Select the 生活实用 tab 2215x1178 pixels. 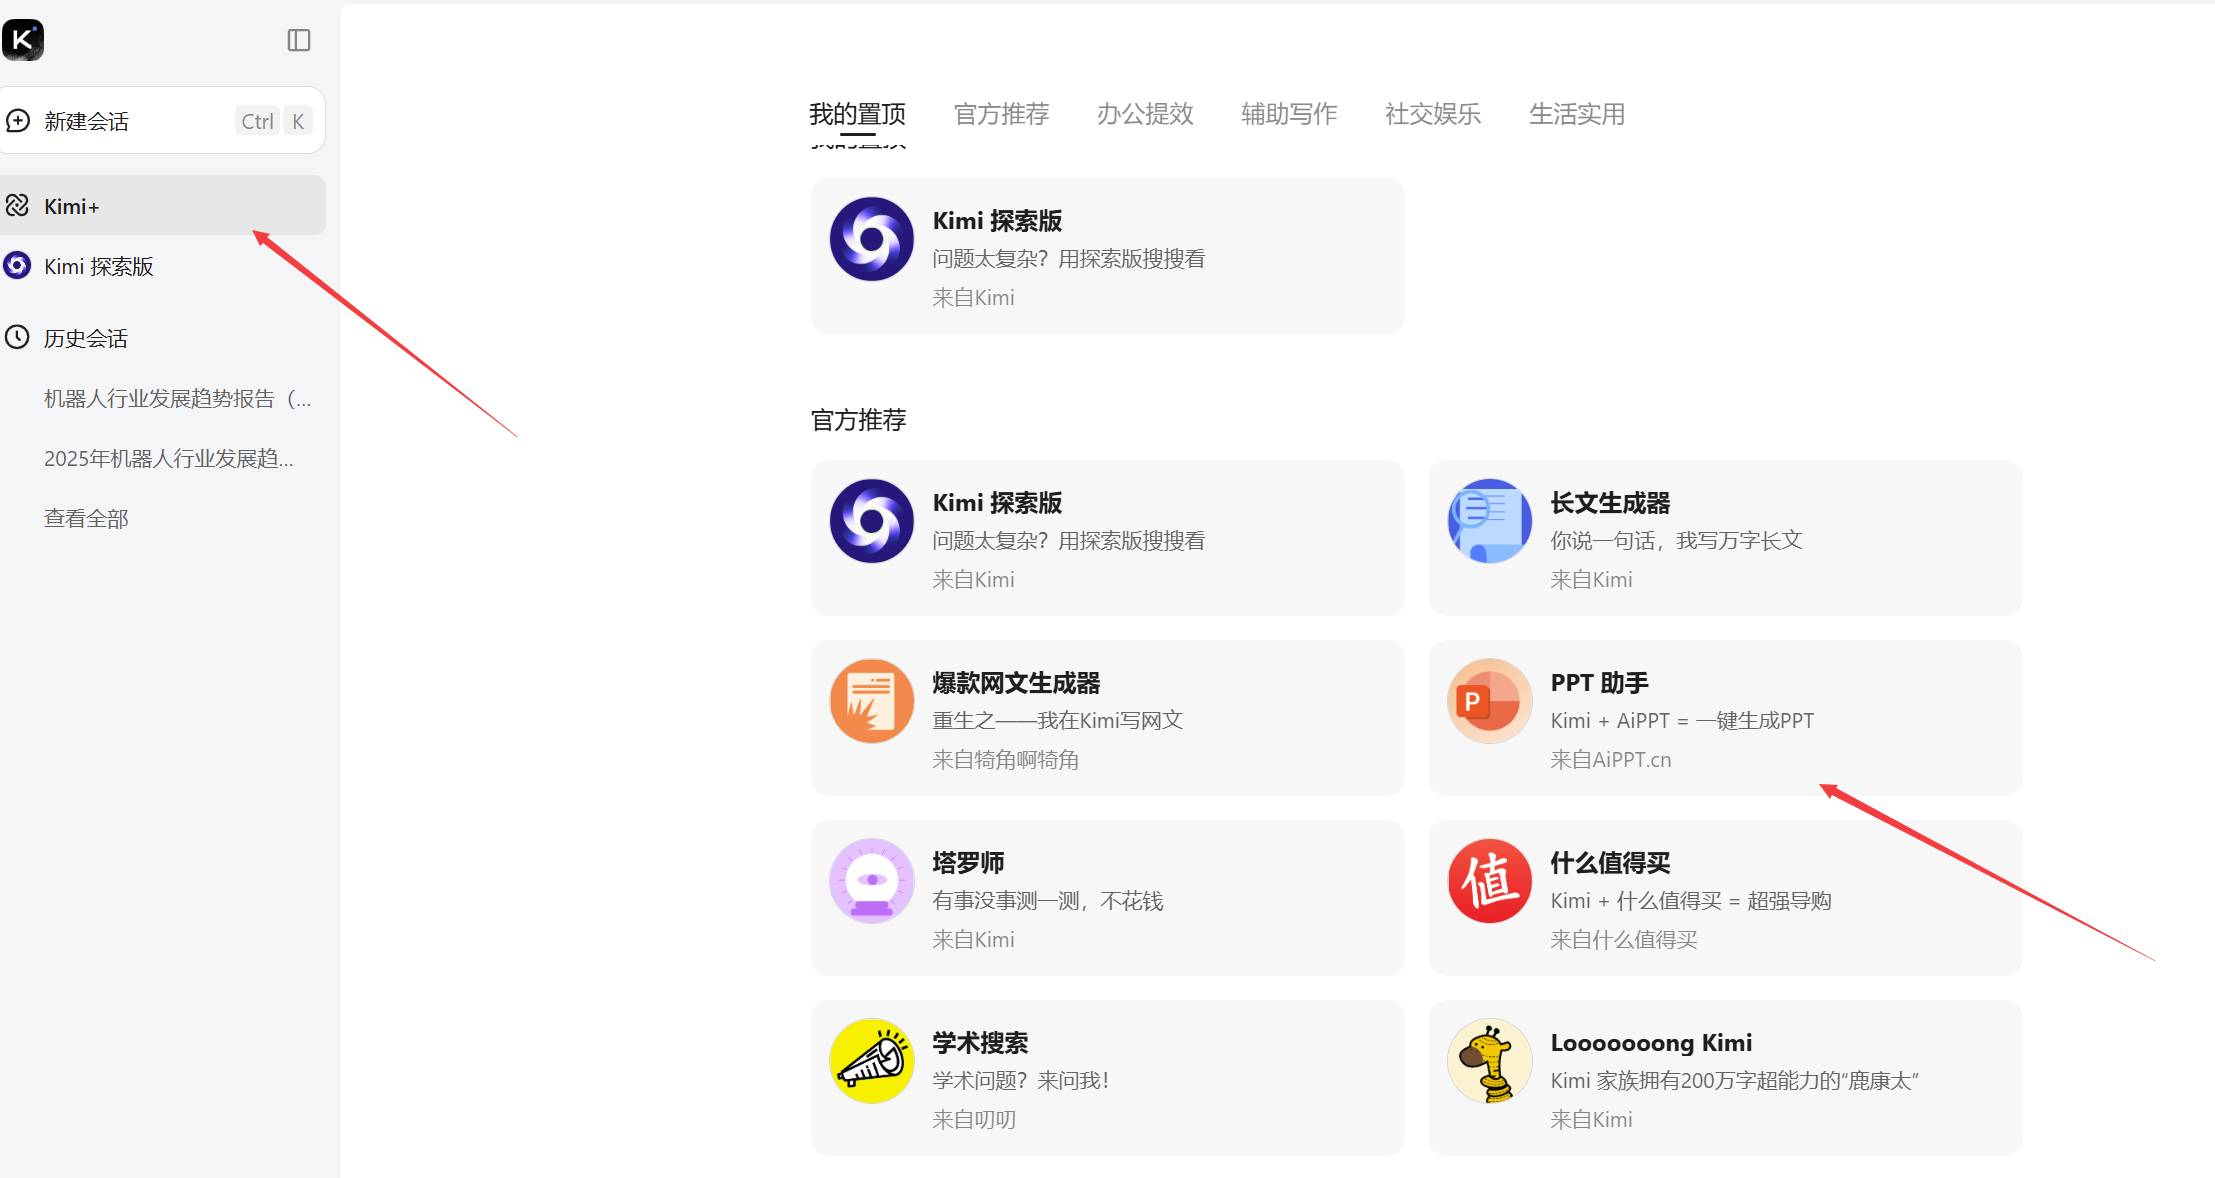pyautogui.click(x=1577, y=114)
